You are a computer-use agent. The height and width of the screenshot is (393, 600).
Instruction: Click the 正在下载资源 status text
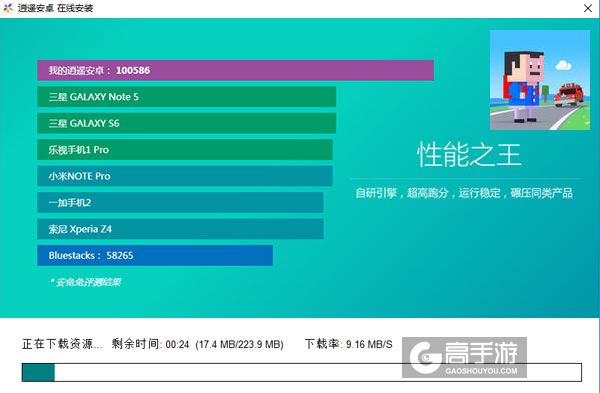(62, 344)
